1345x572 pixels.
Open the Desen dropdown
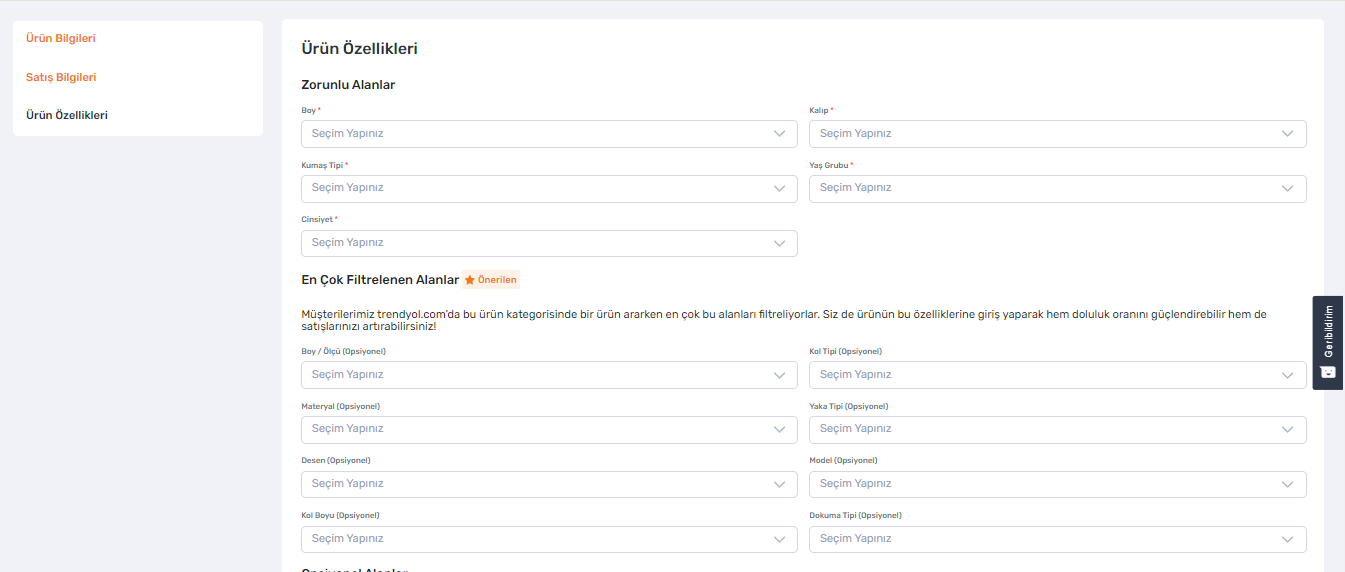point(549,484)
